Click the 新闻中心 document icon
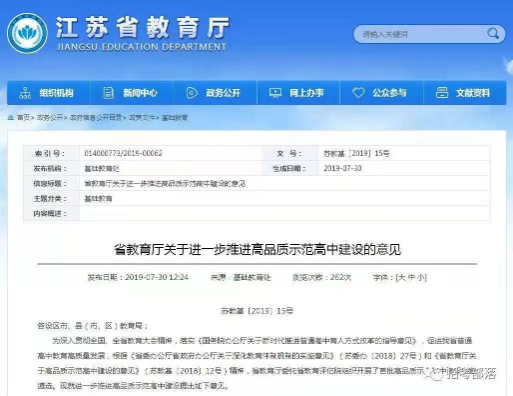Image resolution: width=513 pixels, height=396 pixels. 108,93
